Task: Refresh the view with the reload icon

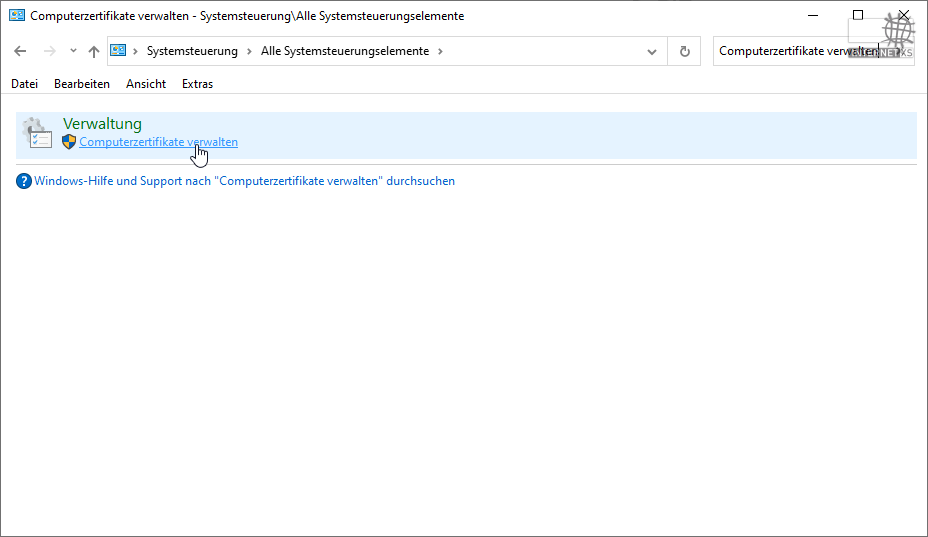Action: click(x=685, y=52)
